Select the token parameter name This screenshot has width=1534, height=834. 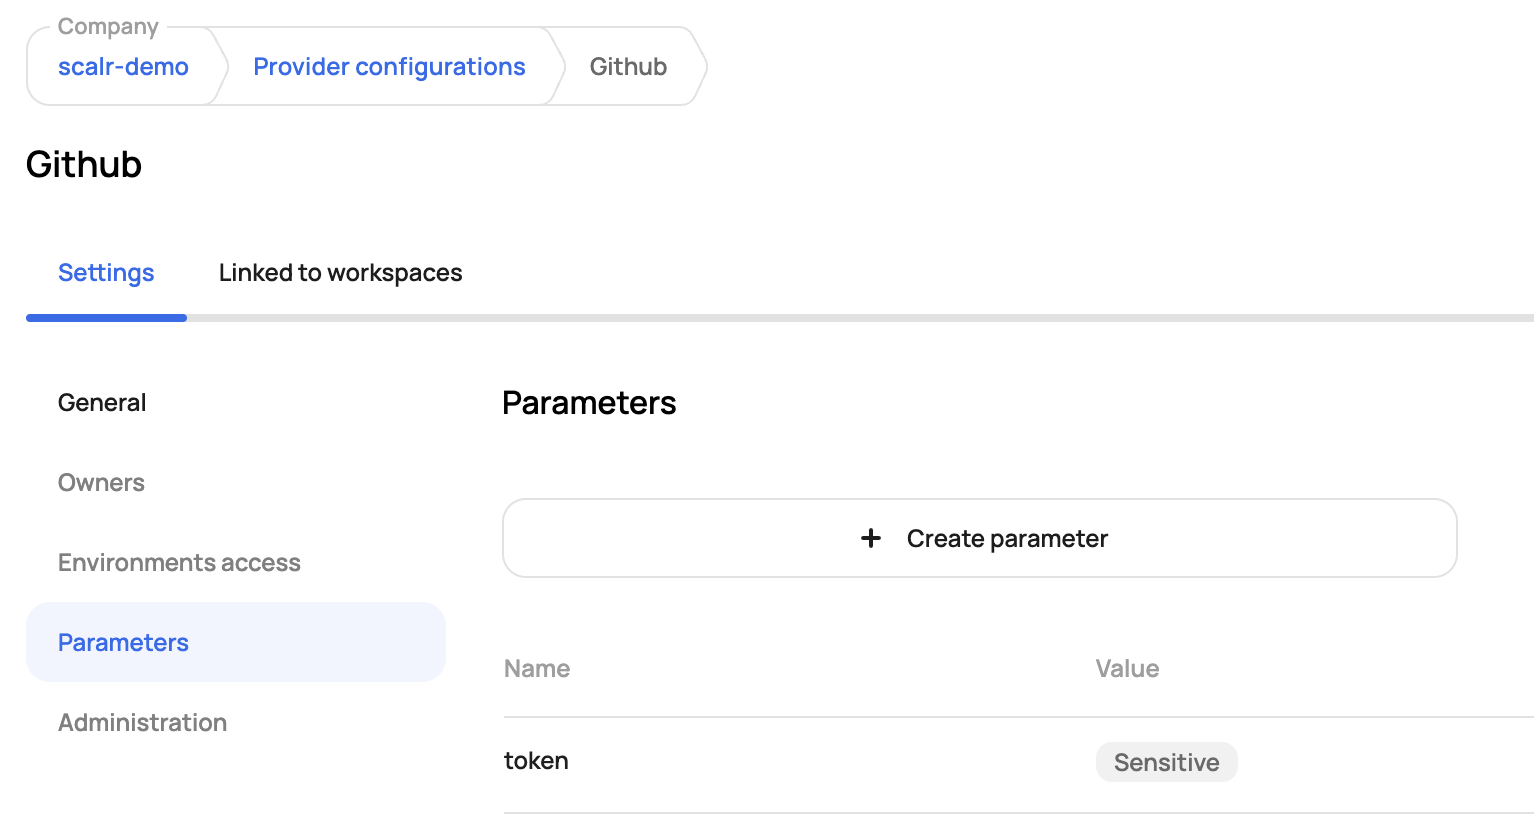536,761
